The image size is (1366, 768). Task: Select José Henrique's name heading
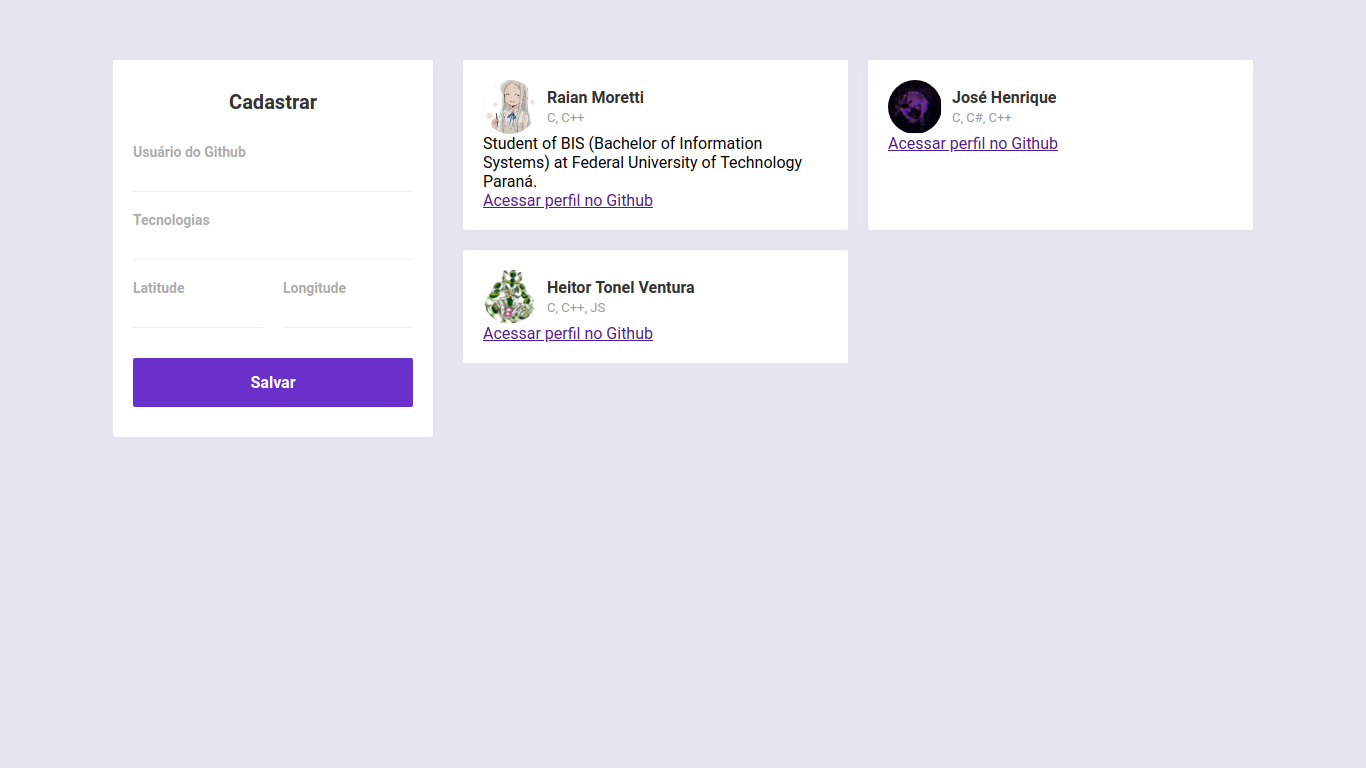[1004, 97]
